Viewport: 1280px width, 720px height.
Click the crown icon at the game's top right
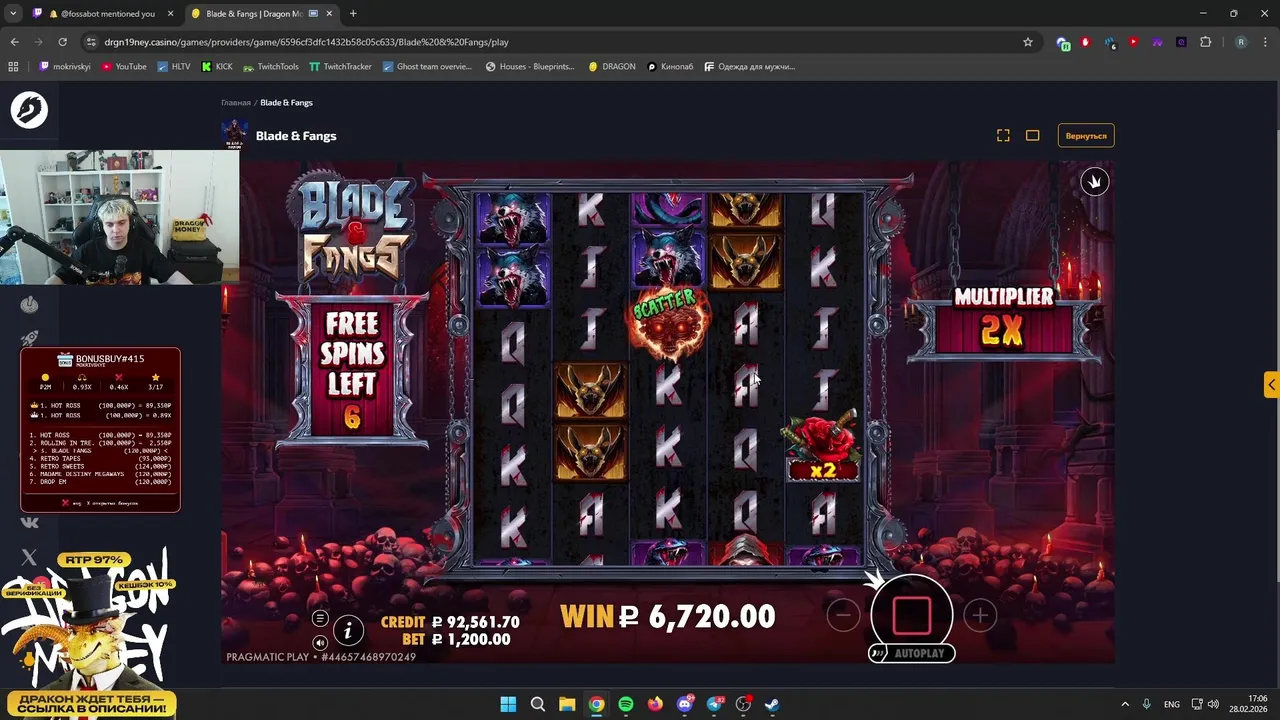(1095, 181)
